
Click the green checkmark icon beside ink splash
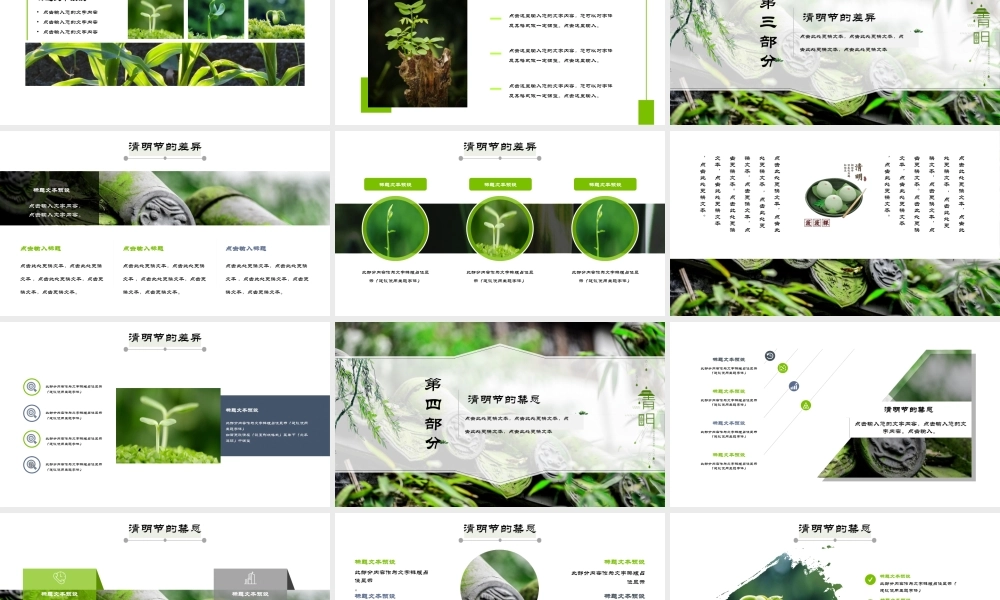coord(870,579)
